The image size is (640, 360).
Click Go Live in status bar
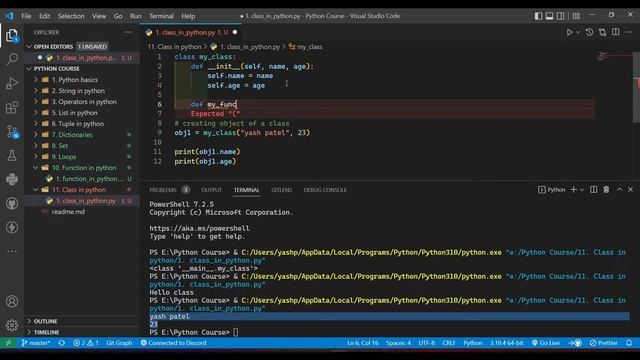tap(545, 343)
